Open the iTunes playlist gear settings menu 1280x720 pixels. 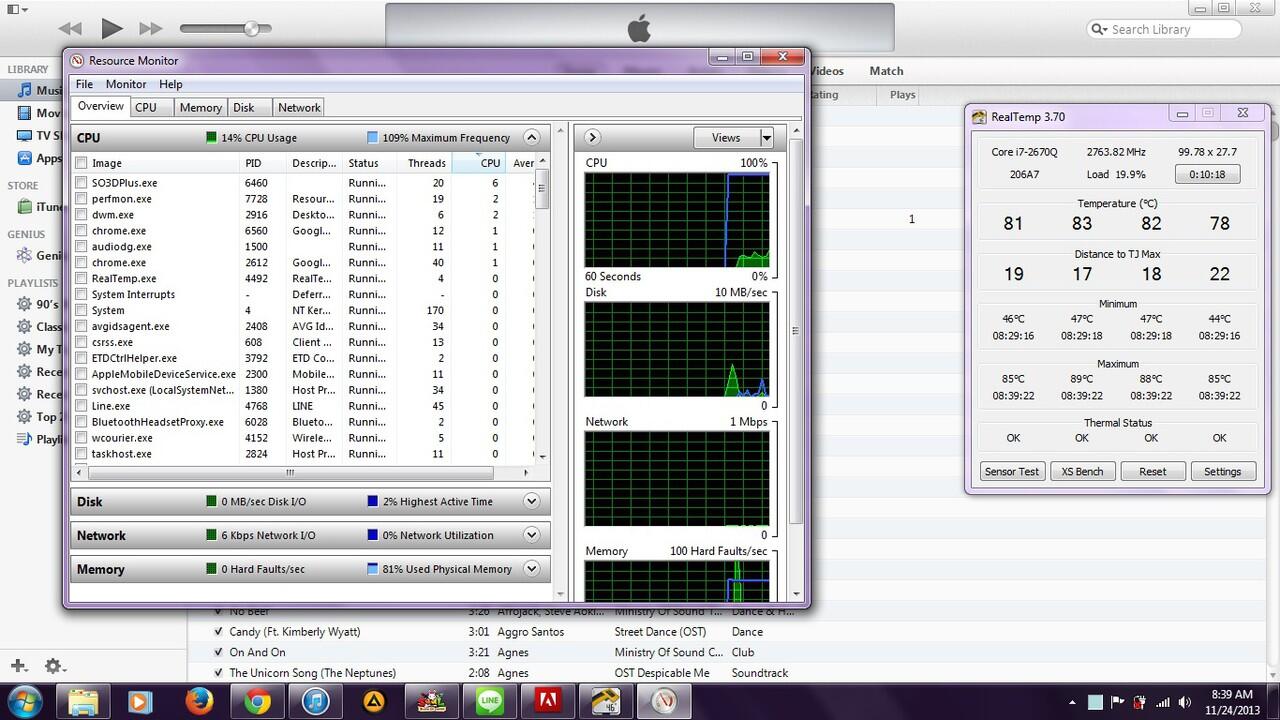[x=54, y=666]
